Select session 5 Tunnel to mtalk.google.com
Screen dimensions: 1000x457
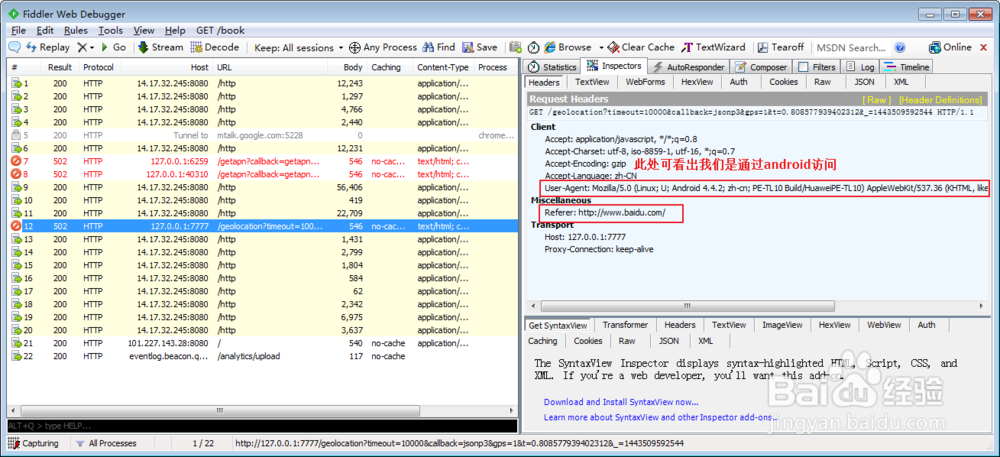point(261,135)
